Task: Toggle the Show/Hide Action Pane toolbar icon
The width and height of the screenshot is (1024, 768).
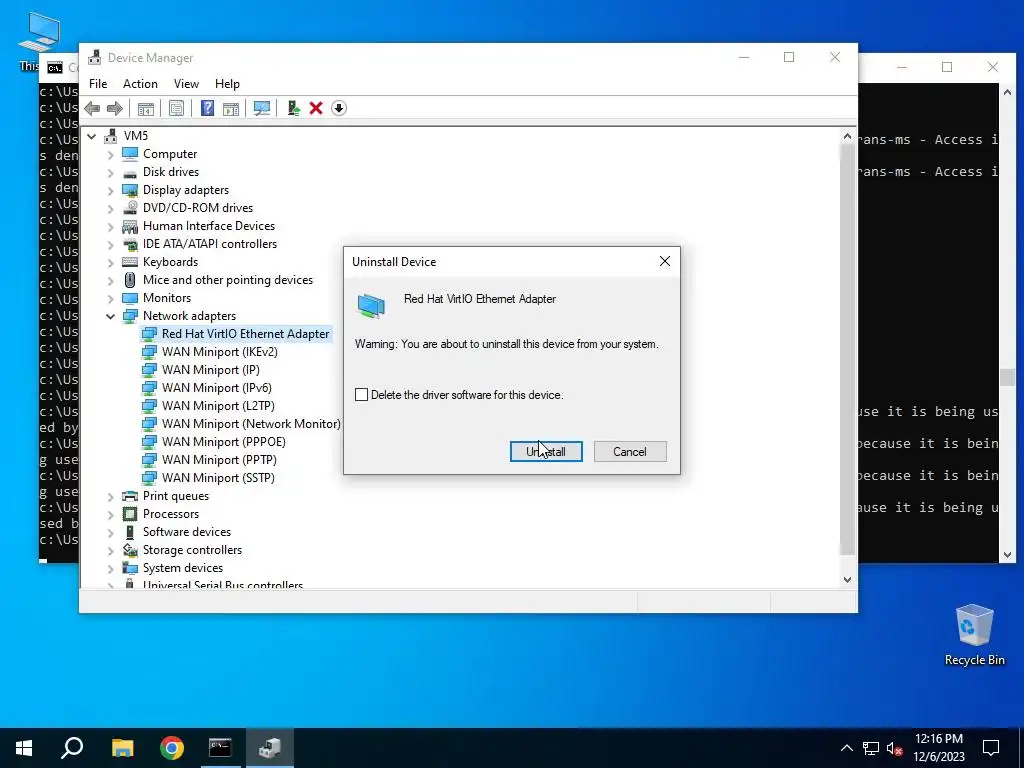Action: 231,108
